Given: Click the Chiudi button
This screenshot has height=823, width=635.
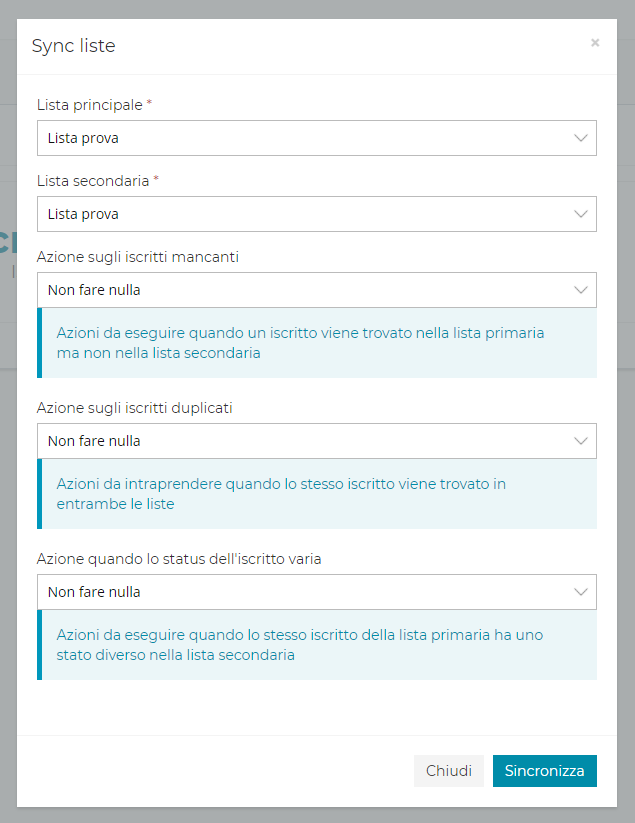Looking at the screenshot, I should coord(449,771).
